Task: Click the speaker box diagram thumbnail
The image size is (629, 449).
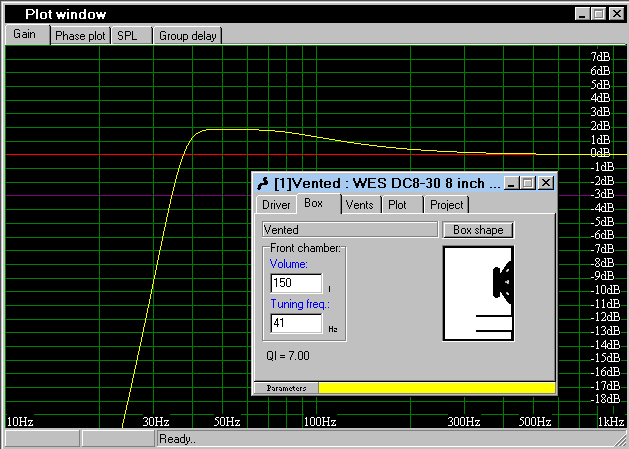Action: tap(478, 294)
